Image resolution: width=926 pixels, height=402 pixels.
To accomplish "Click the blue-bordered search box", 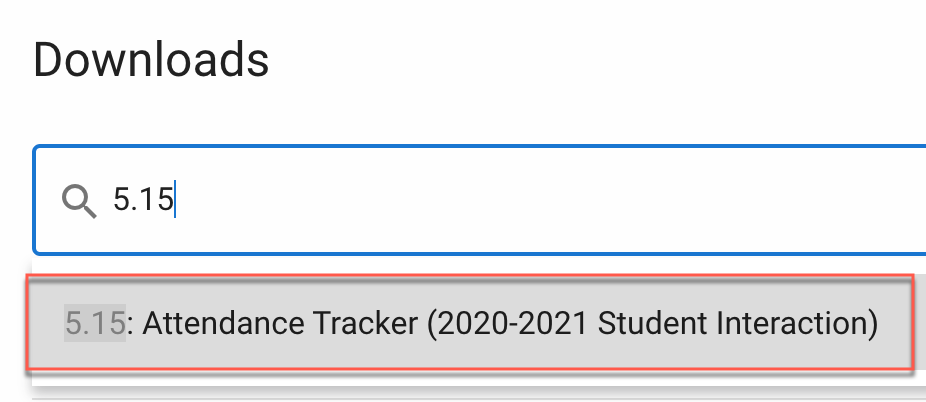I will point(479,200).
